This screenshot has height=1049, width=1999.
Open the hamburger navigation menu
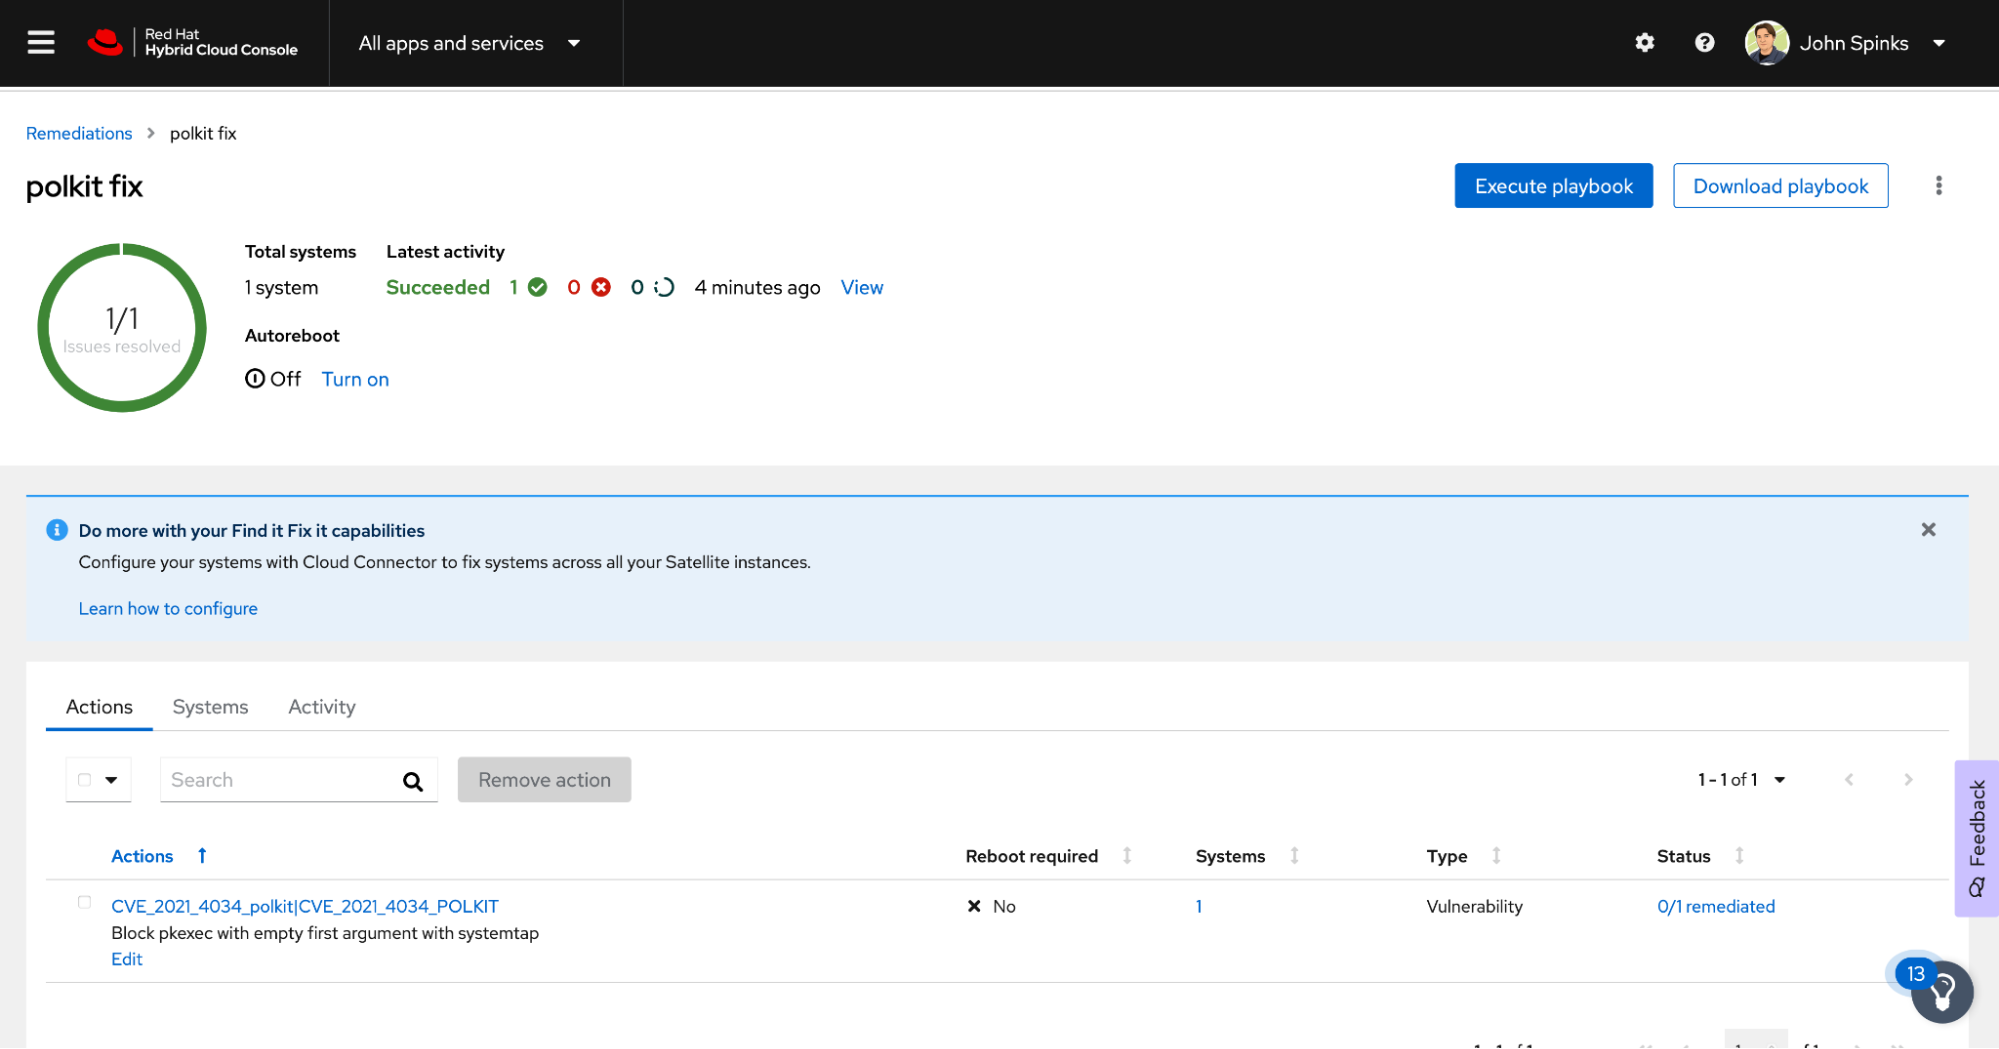41,43
